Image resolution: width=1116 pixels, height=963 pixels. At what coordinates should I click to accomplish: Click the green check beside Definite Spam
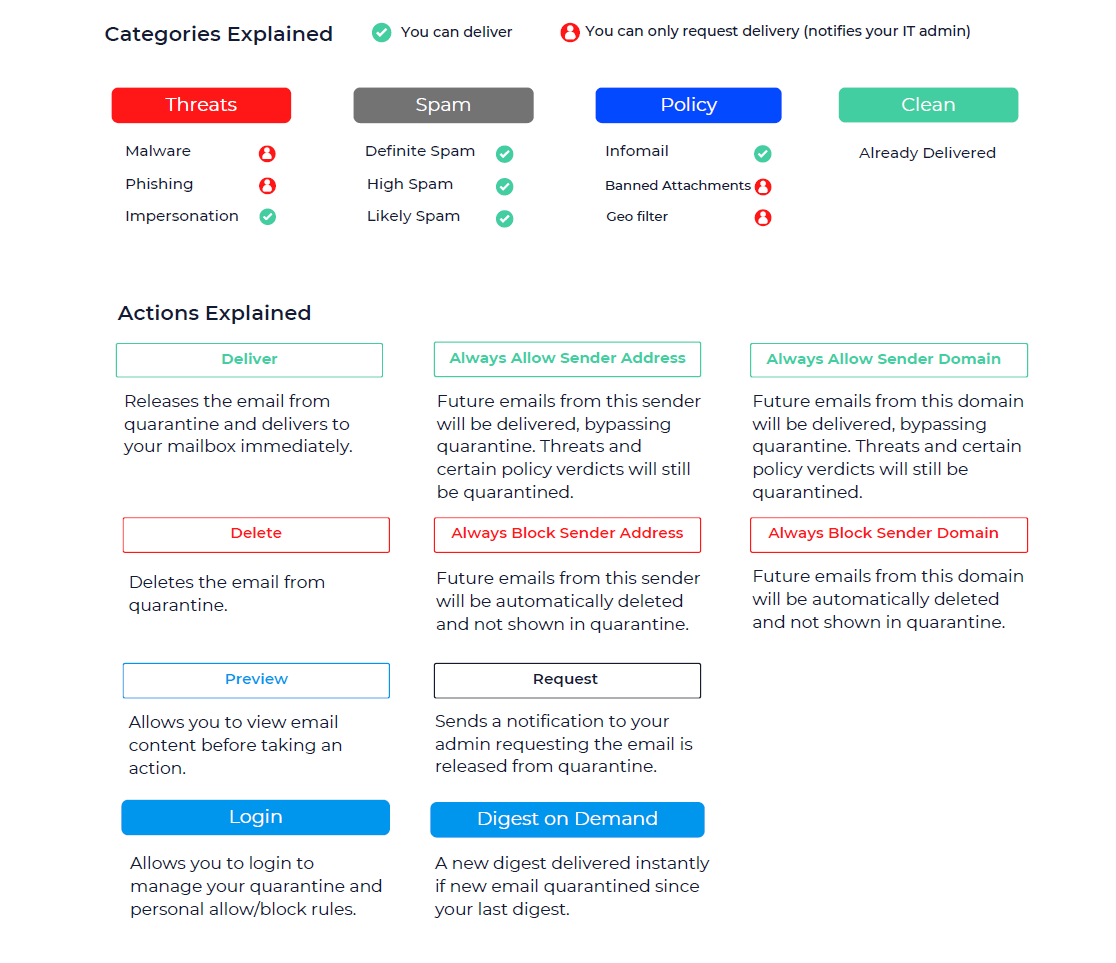[x=505, y=154]
